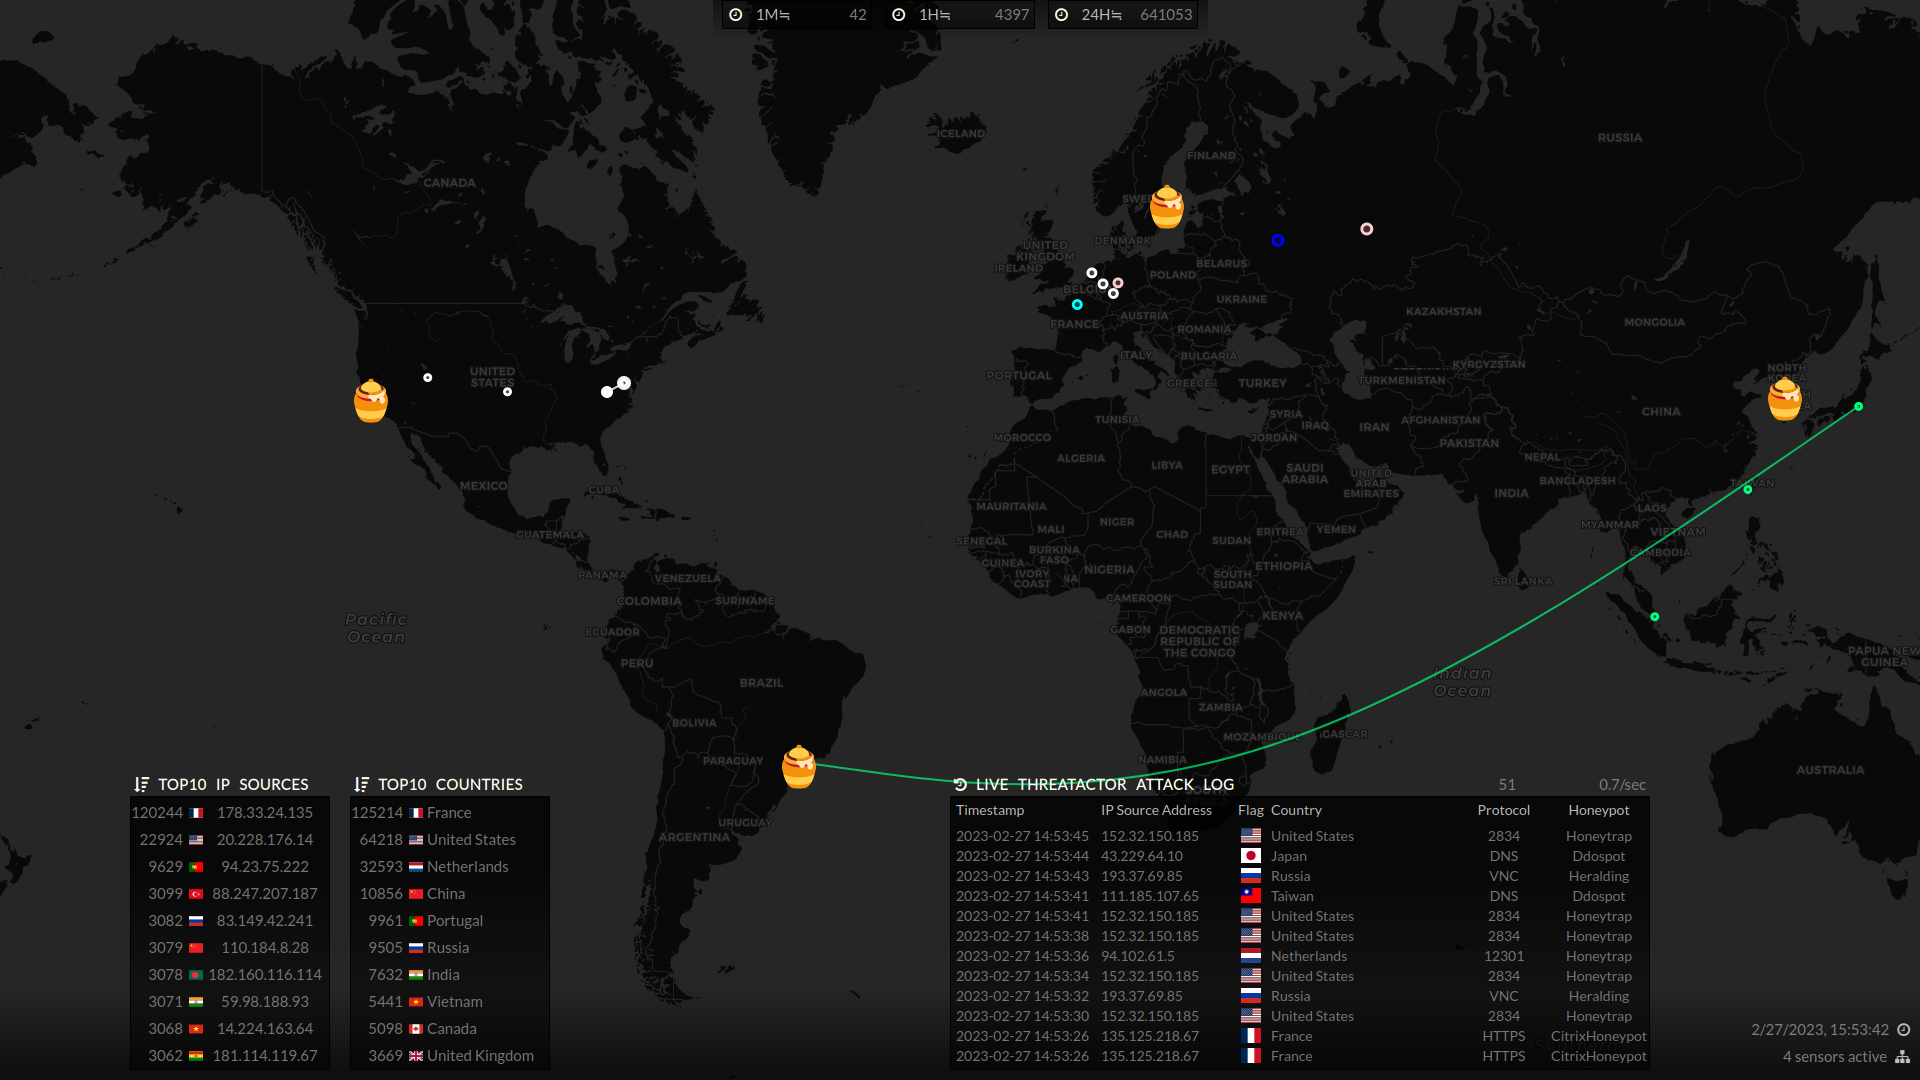Click the Honeypot column header
This screenshot has width=1920, height=1080.
(x=1598, y=811)
